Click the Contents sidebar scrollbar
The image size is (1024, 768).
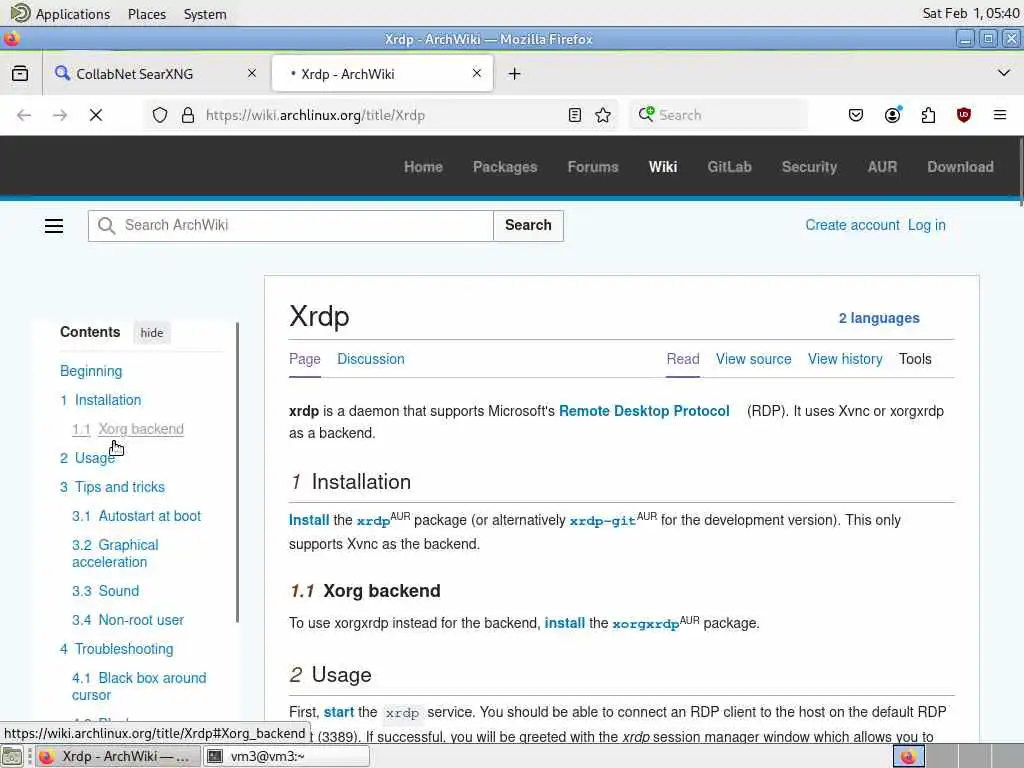pos(237,473)
